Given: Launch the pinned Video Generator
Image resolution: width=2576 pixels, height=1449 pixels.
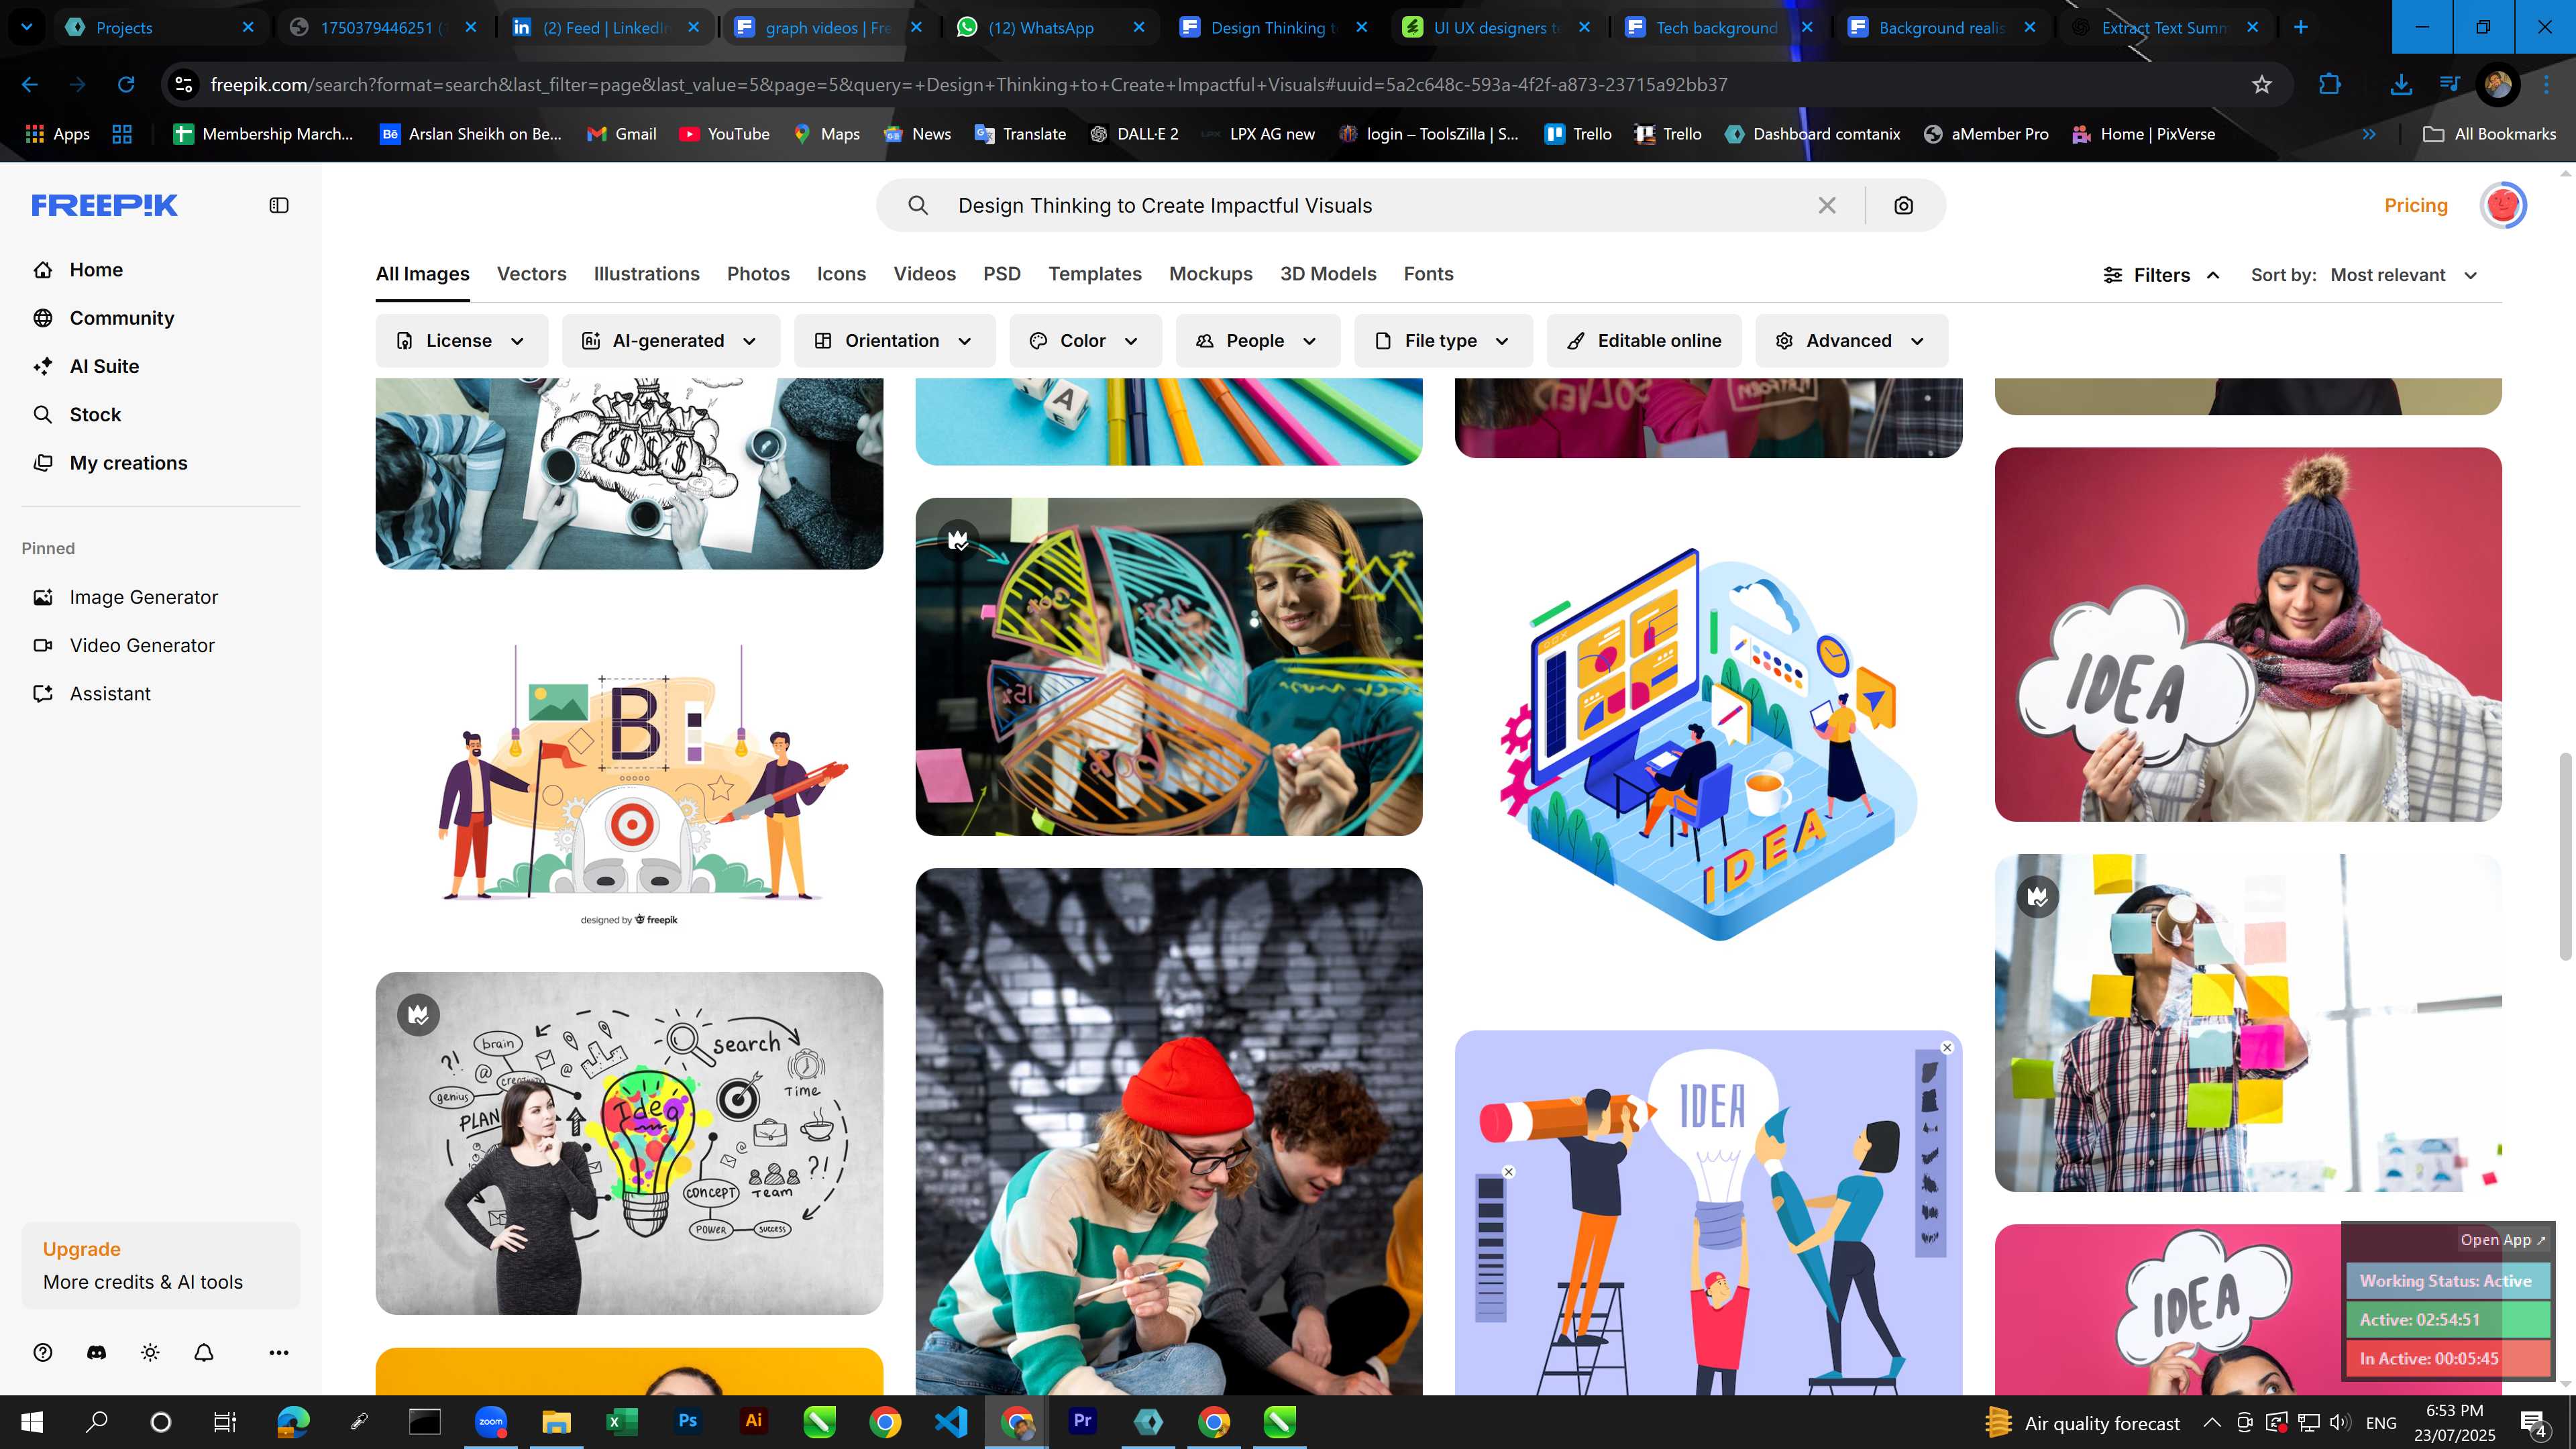Looking at the screenshot, I should click(124, 645).
